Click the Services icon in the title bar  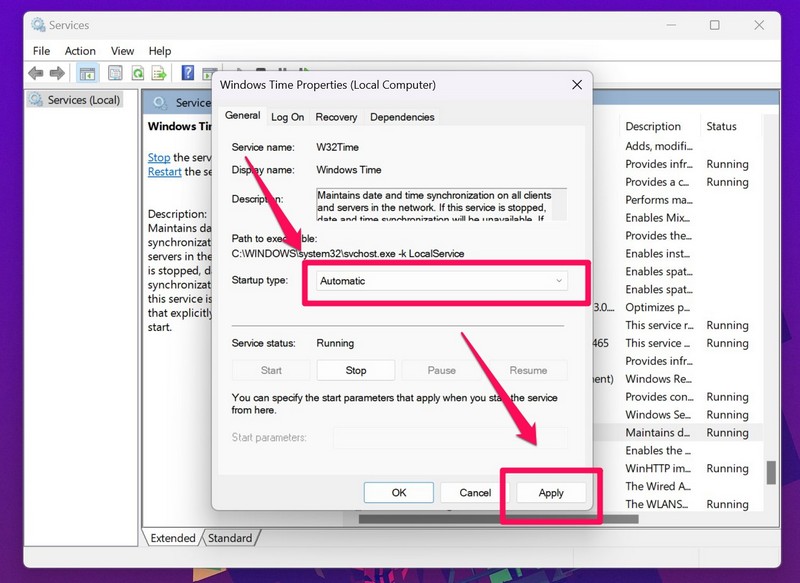click(x=40, y=25)
